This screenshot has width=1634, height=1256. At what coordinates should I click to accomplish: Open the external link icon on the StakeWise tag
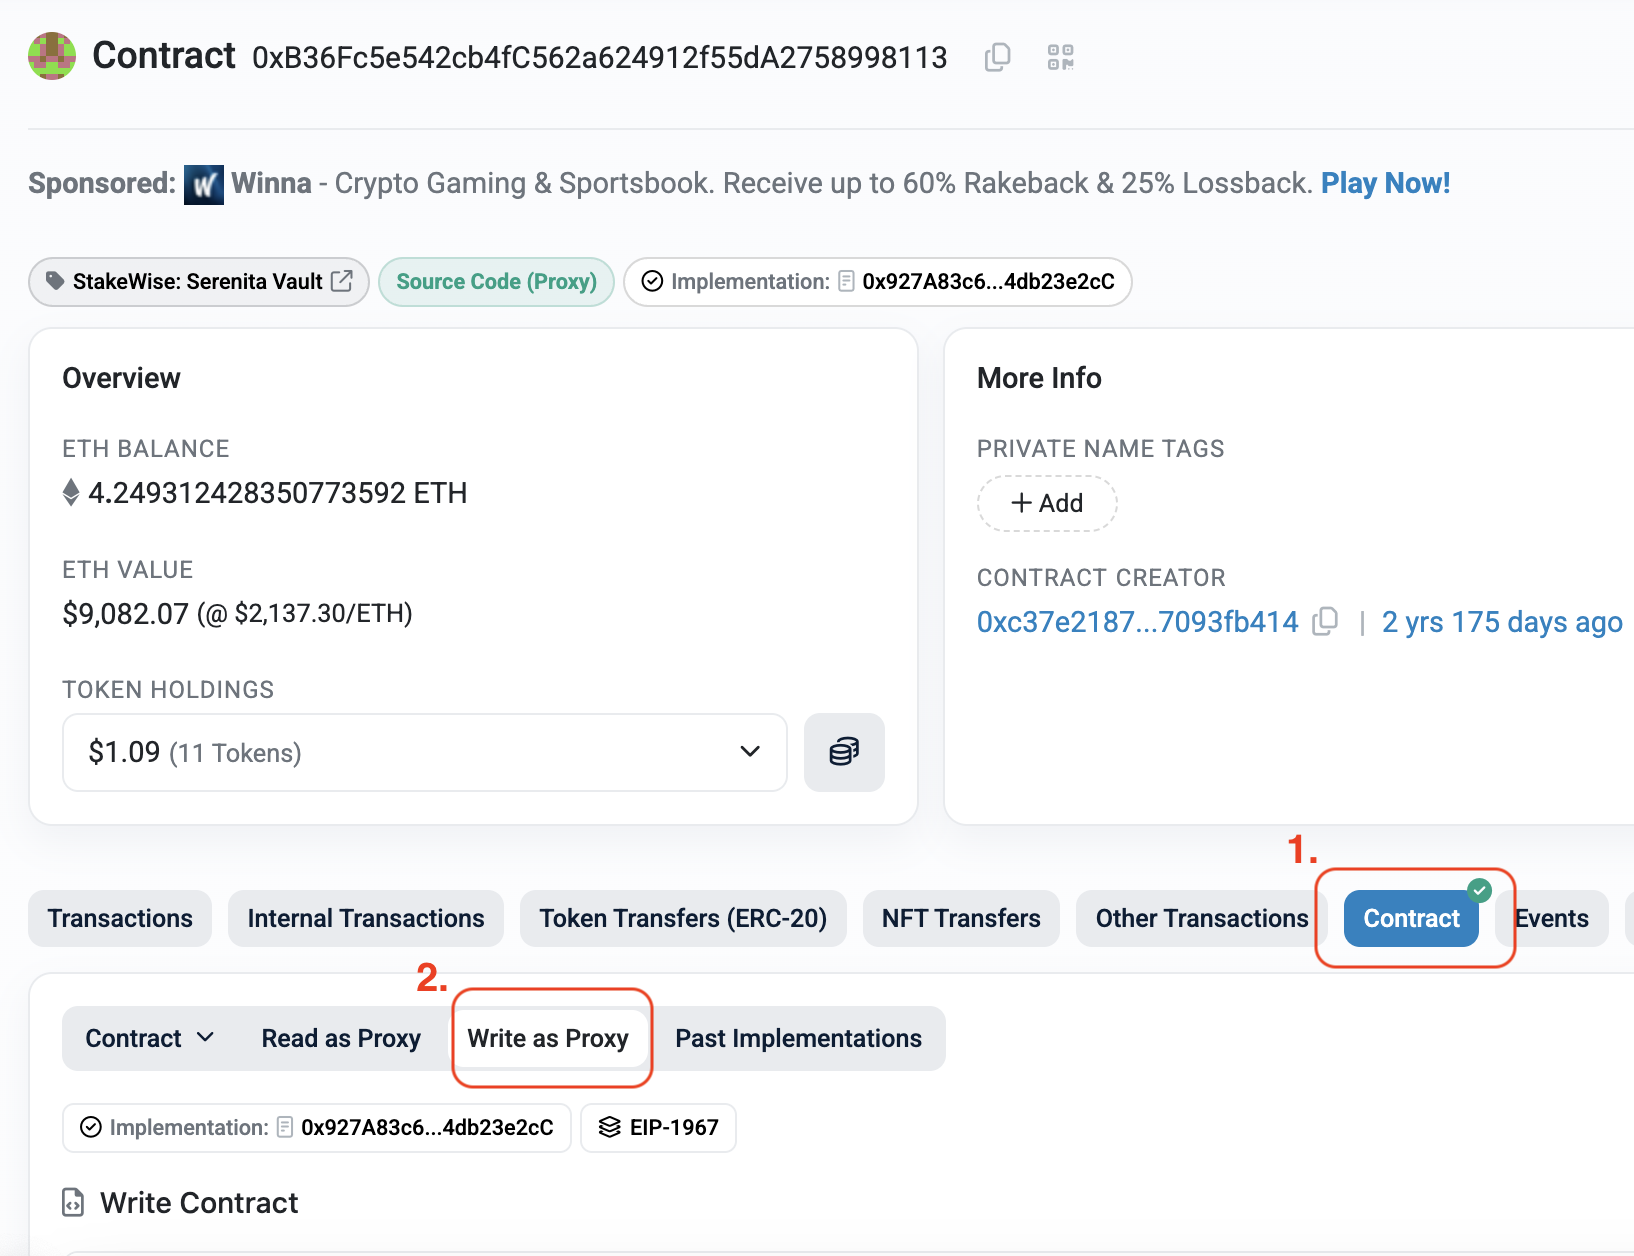[342, 281]
